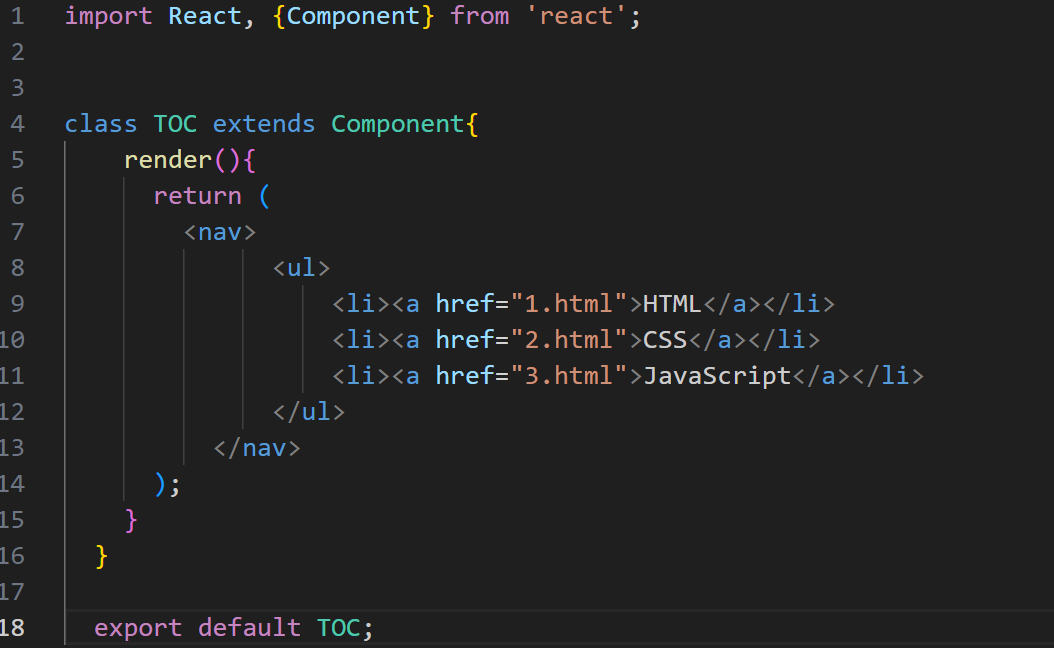Image resolution: width=1054 pixels, height=648 pixels.
Task: Click the 'class' keyword on line 4
Action: (x=101, y=124)
